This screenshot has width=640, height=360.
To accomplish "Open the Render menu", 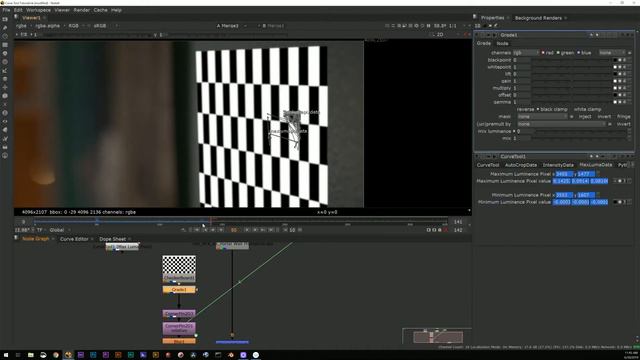I will (x=82, y=10).
